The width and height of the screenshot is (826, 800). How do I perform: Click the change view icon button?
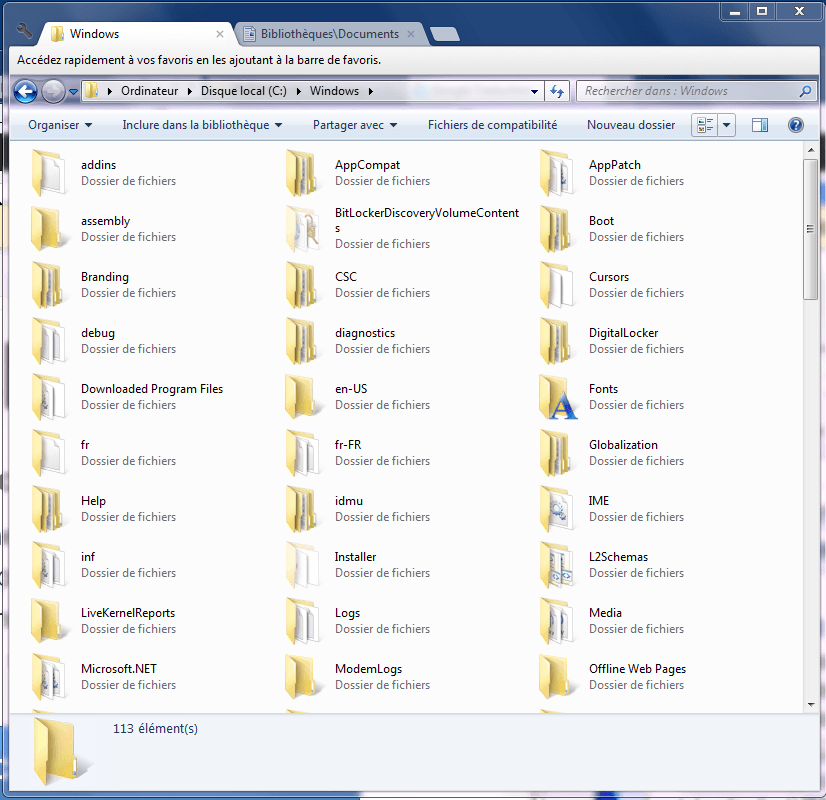pos(704,125)
